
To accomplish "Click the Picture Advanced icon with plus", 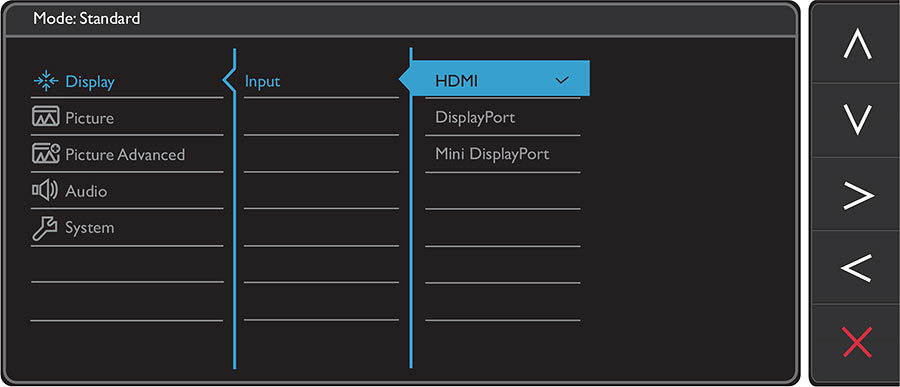I will pyautogui.click(x=46, y=154).
